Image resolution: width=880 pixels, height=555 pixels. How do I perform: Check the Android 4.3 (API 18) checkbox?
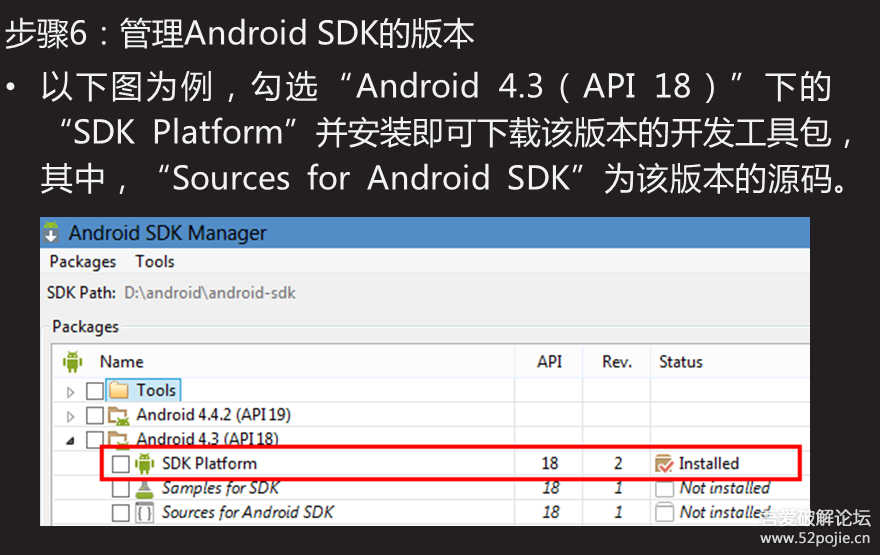point(95,439)
